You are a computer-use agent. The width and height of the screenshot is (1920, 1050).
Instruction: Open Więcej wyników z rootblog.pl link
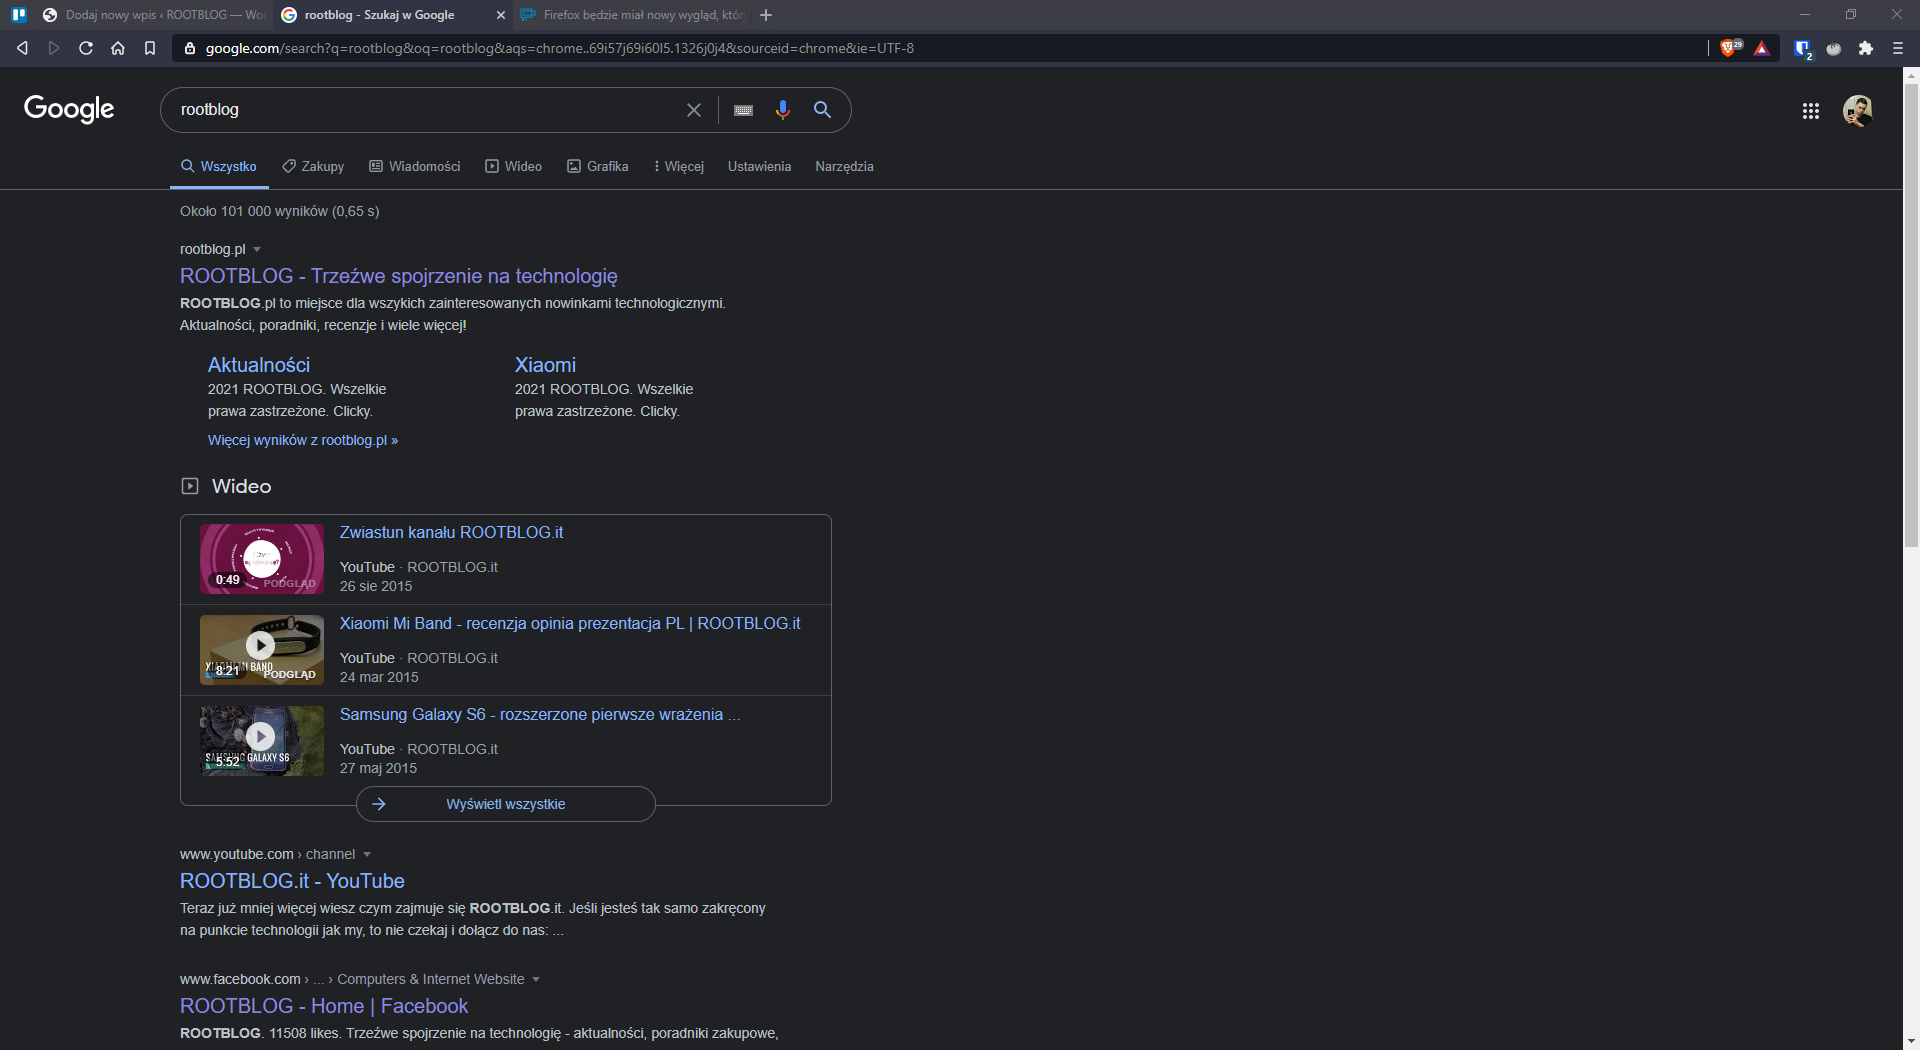pos(302,440)
